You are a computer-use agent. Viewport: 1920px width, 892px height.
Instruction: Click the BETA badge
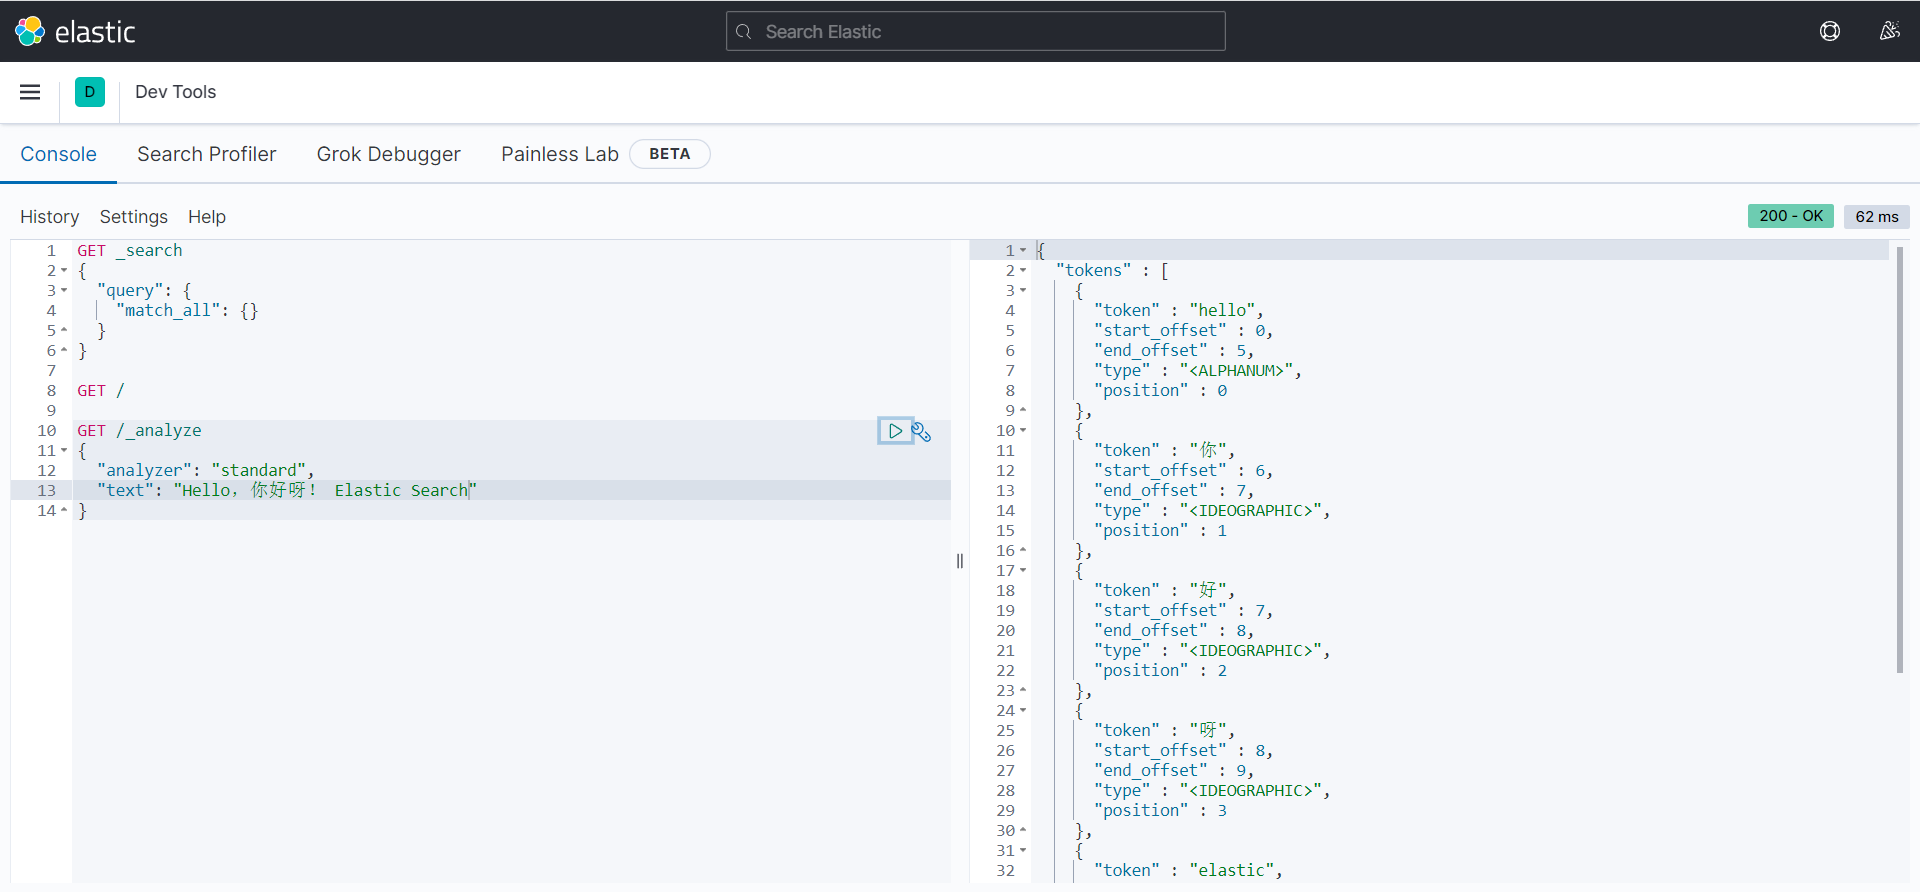click(670, 154)
